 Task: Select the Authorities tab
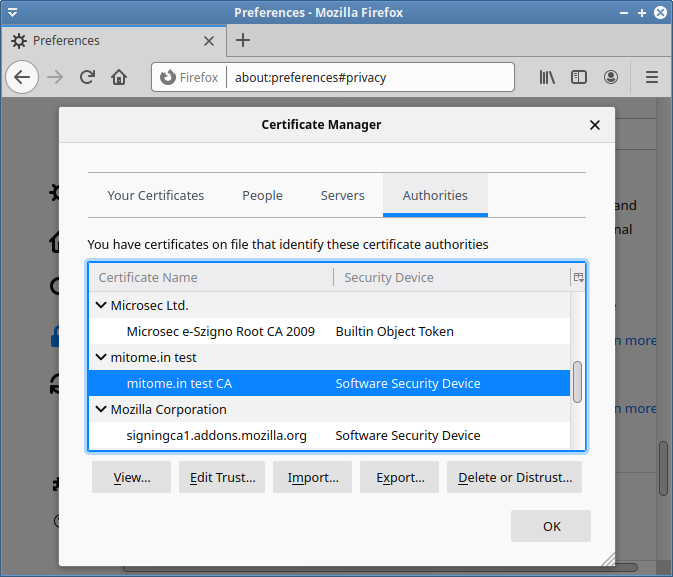pyautogui.click(x=435, y=195)
